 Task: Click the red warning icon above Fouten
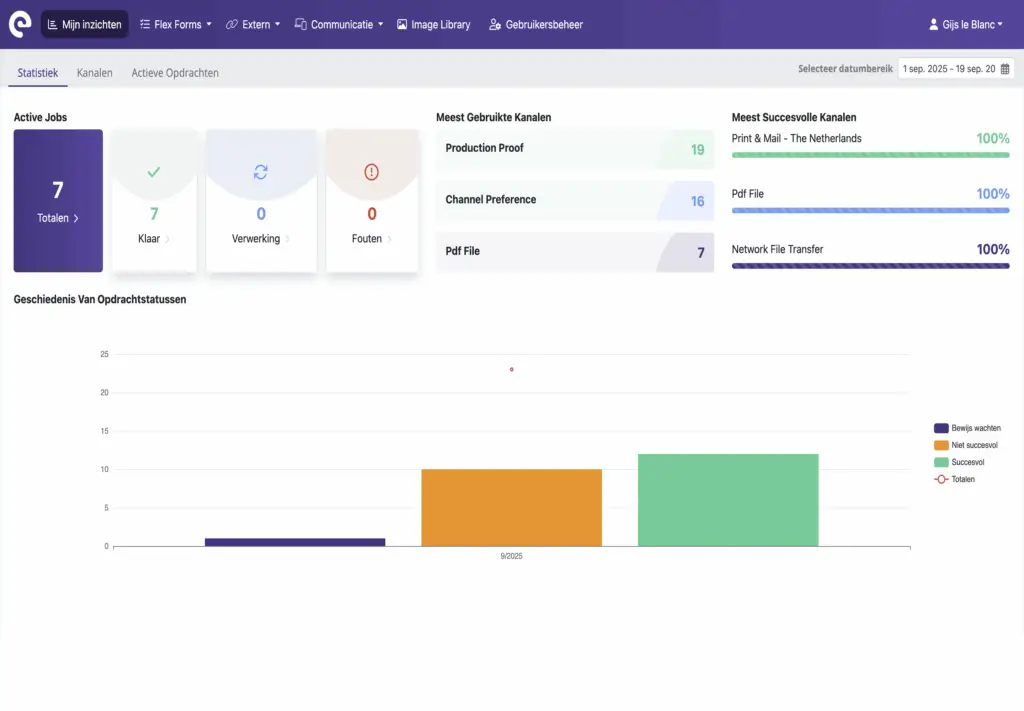pos(372,172)
